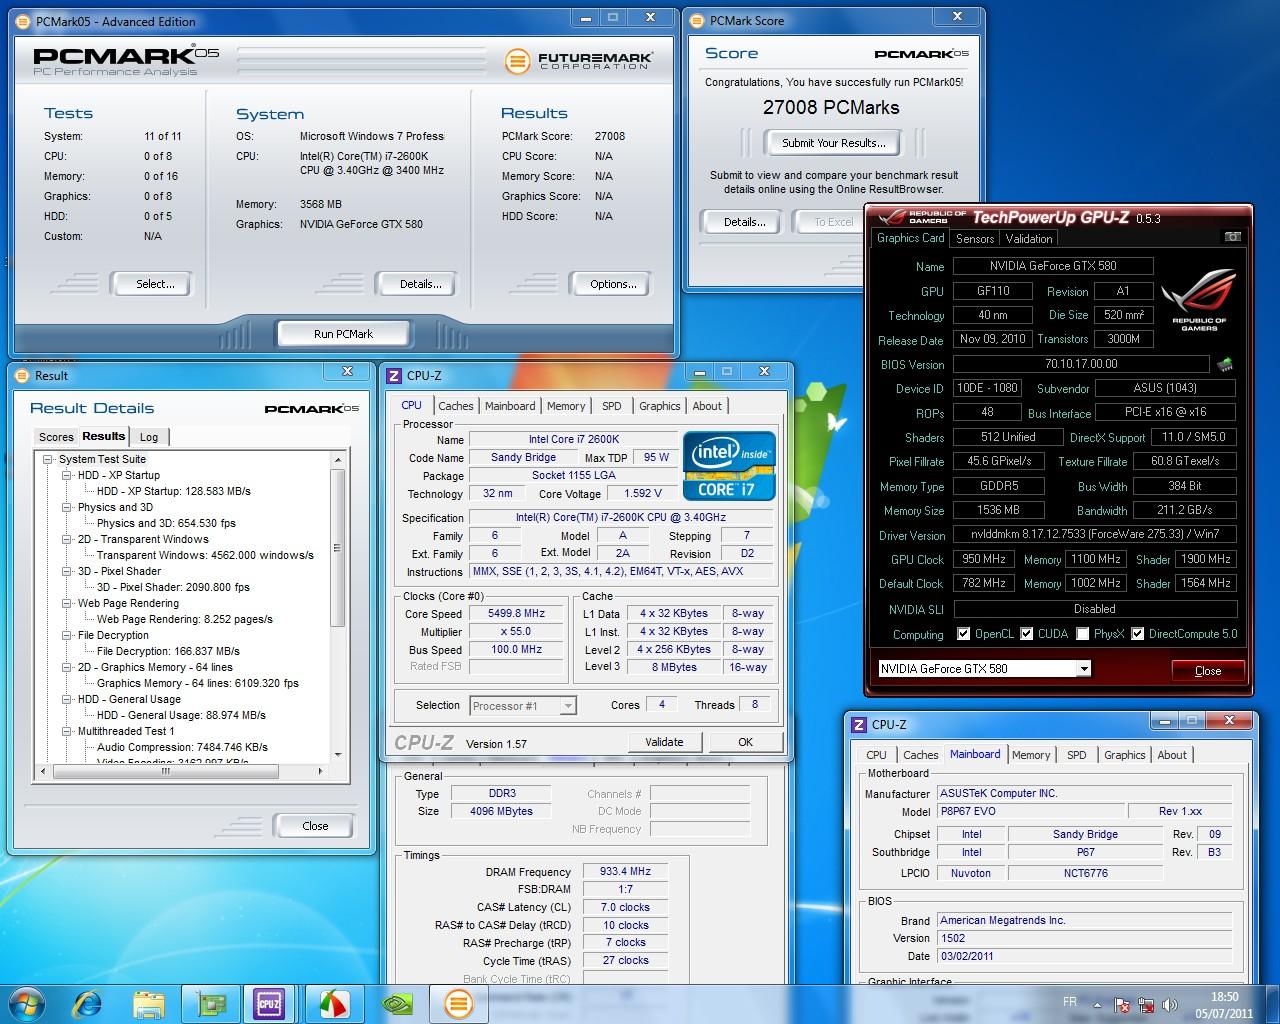This screenshot has width=1280, height=1024.
Task: Toggle PhysX checkbox in GPU-Z
Action: pyautogui.click(x=1084, y=634)
